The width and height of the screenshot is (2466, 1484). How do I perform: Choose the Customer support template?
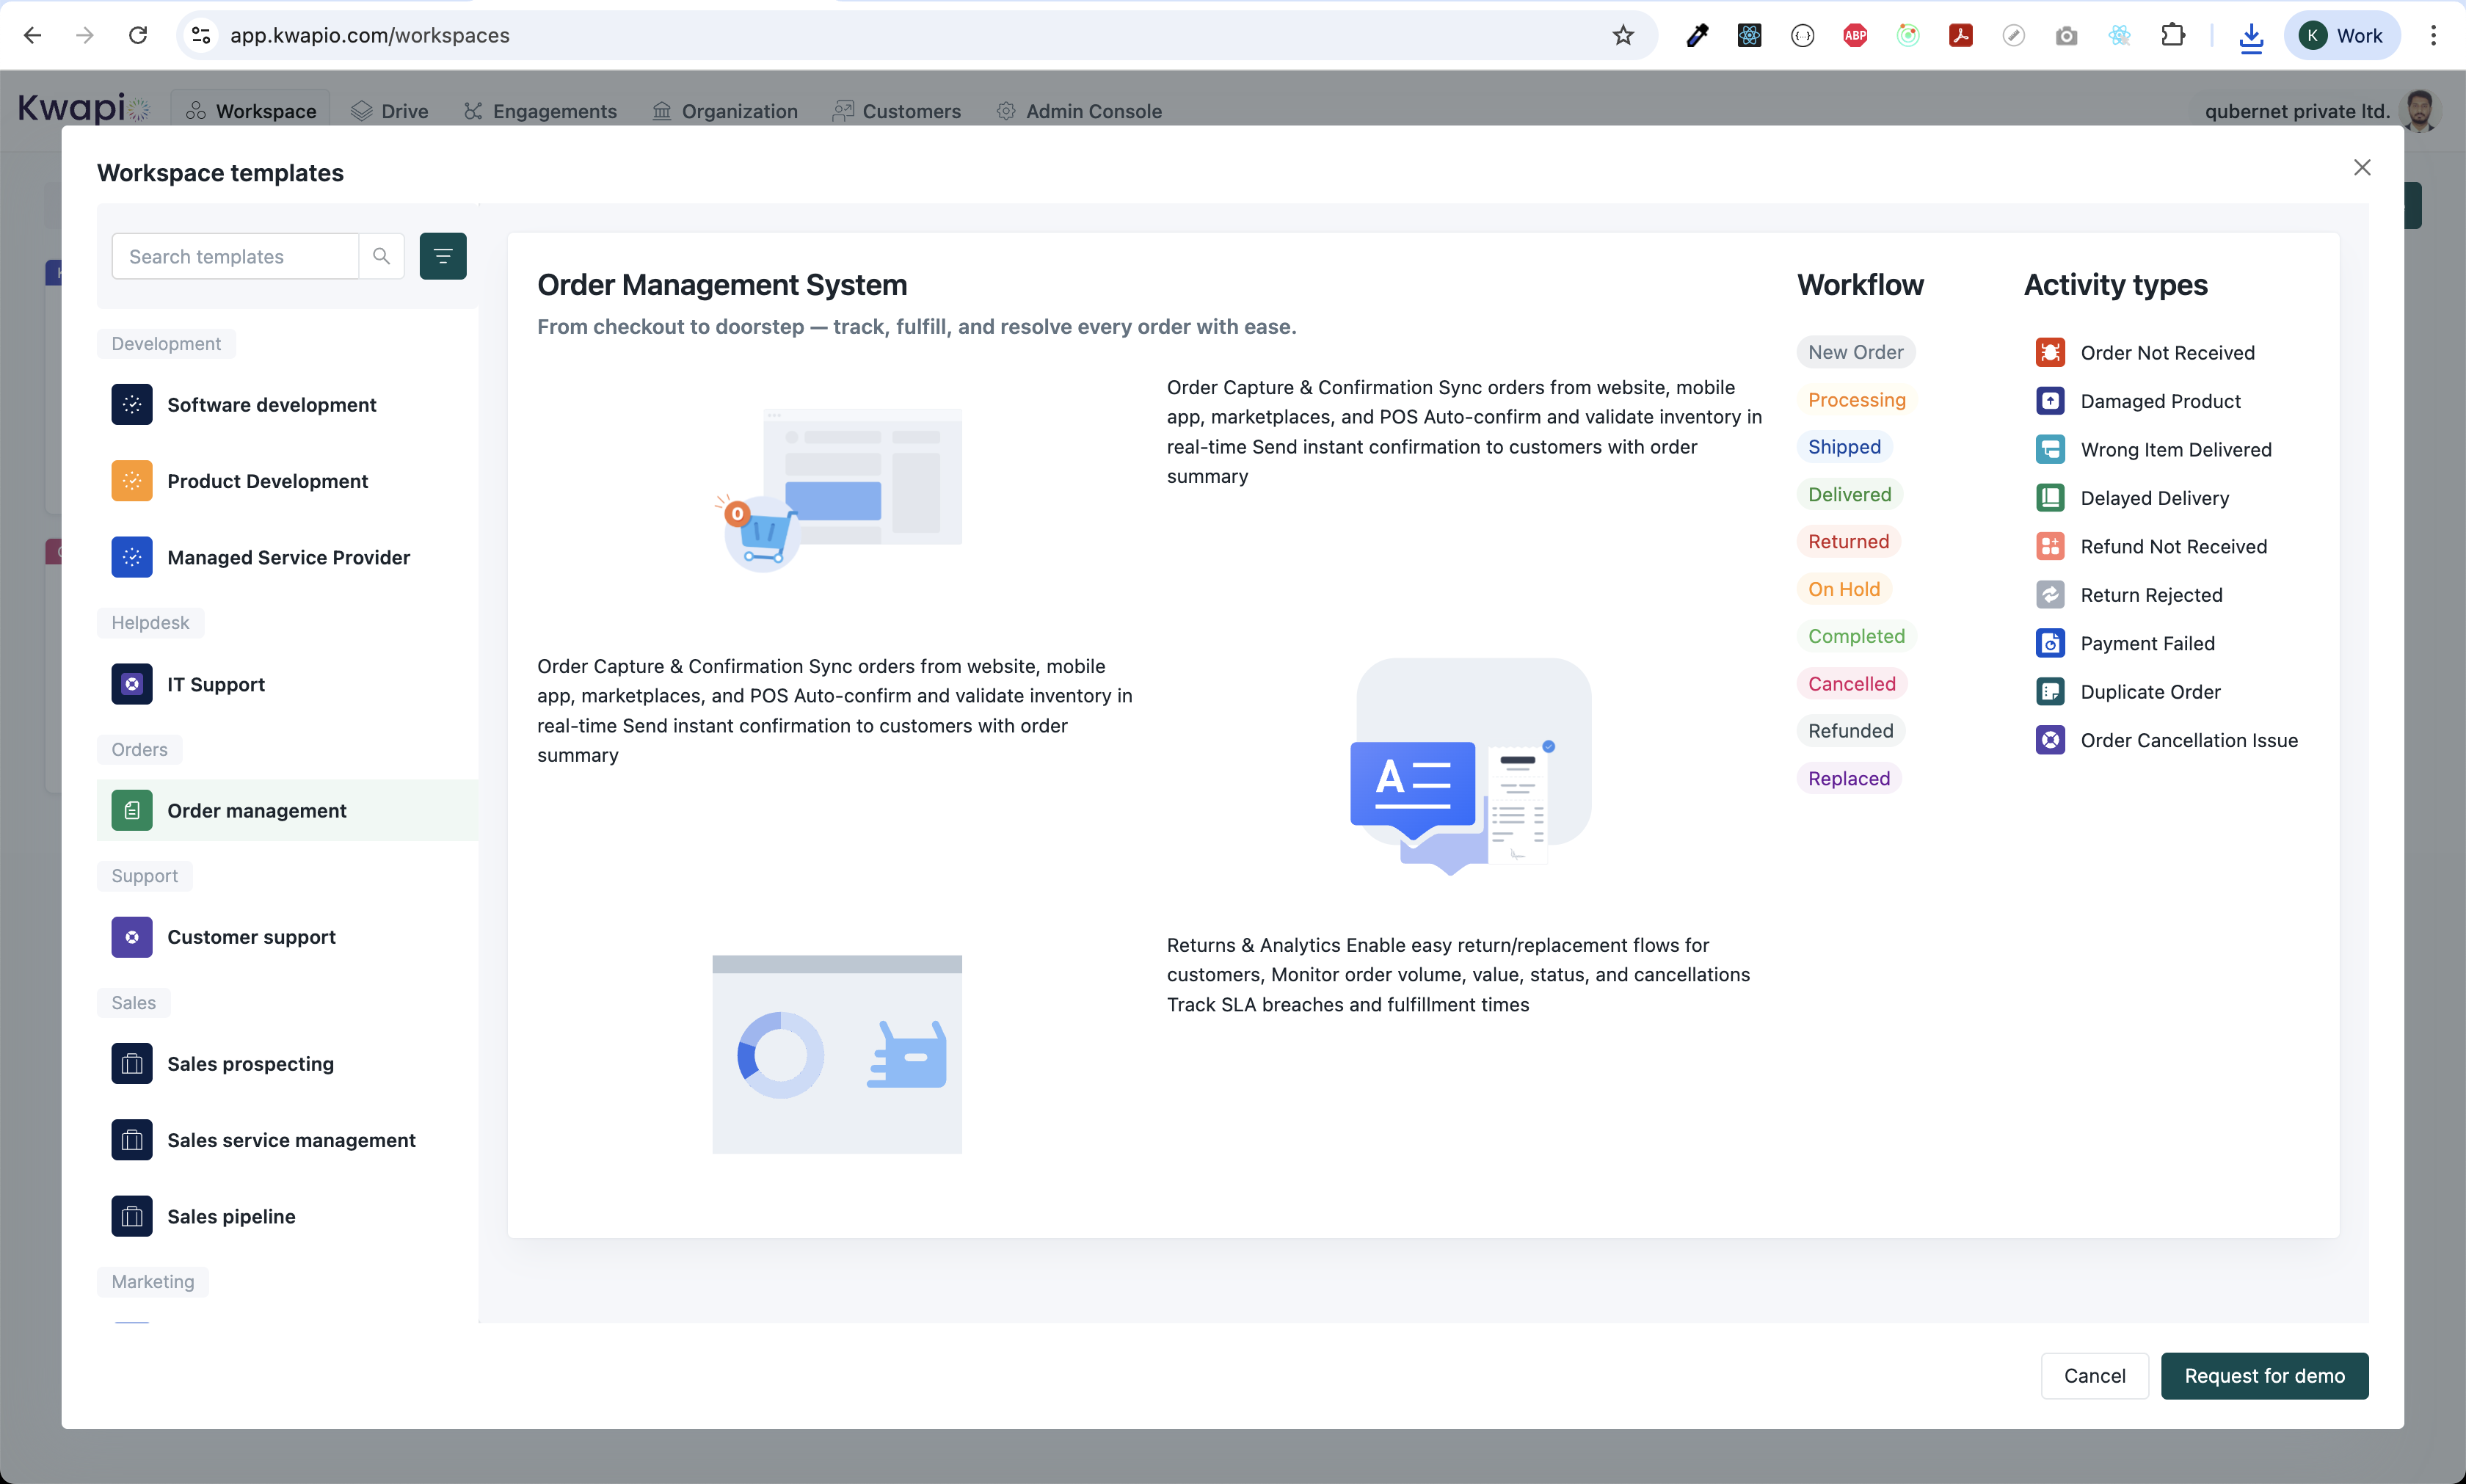pyautogui.click(x=251, y=937)
